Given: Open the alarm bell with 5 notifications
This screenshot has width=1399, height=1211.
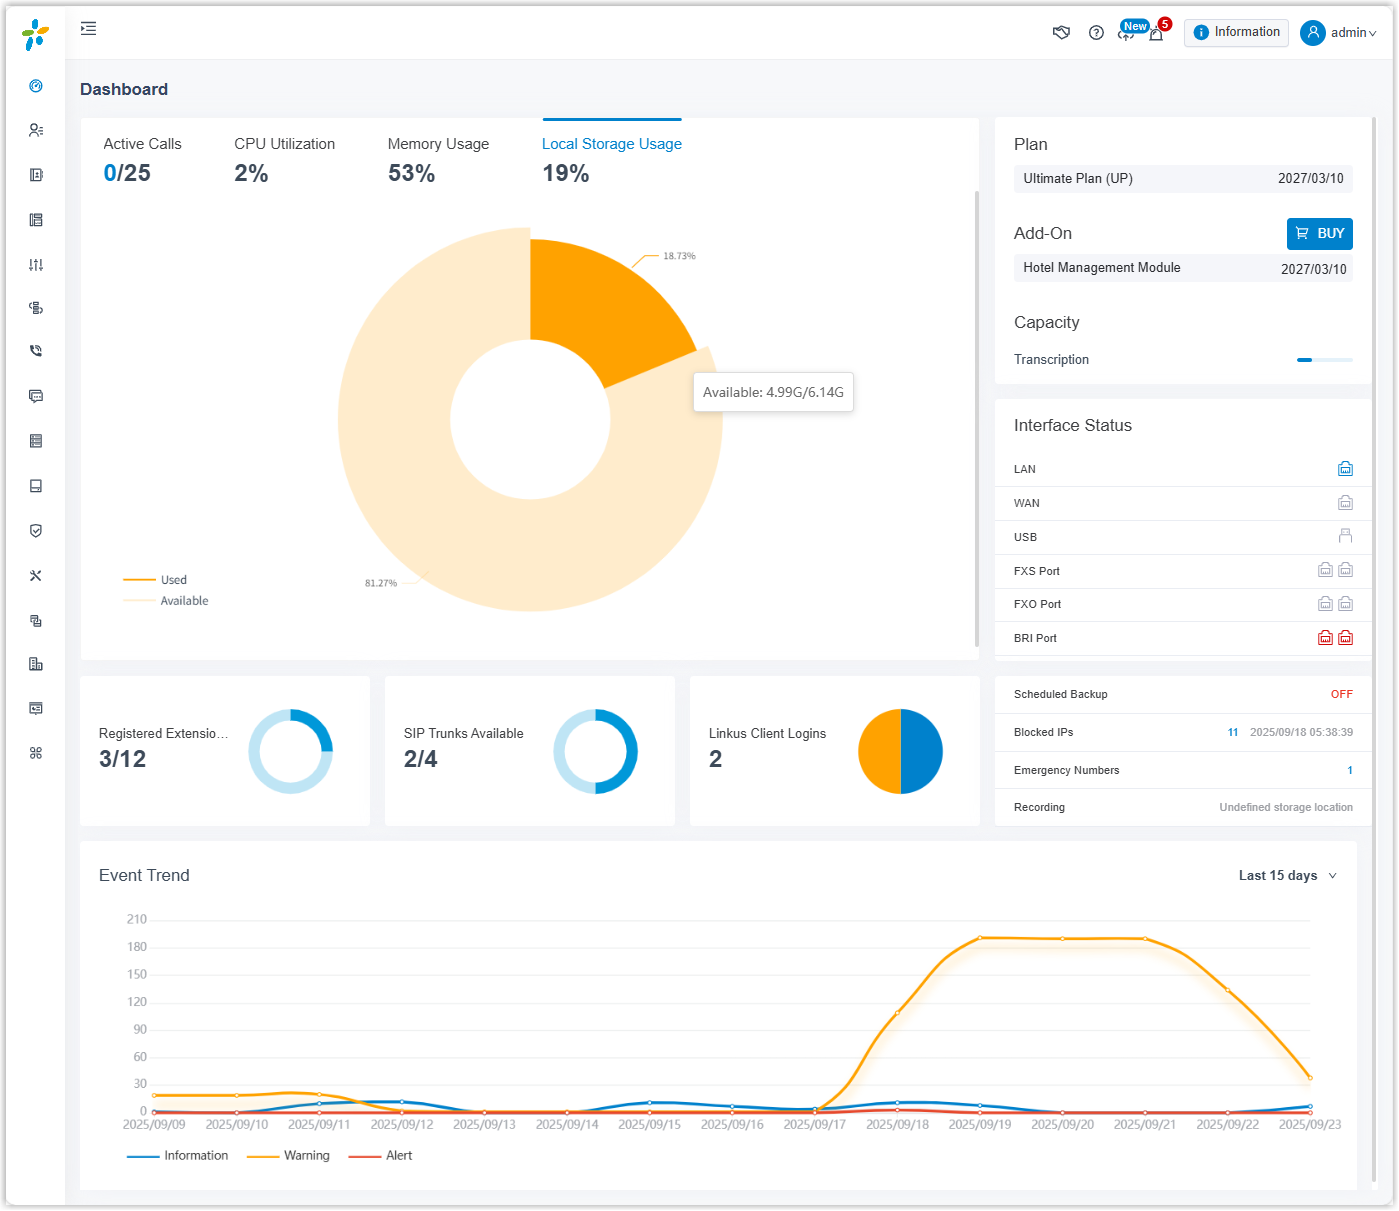Looking at the screenshot, I should [x=1157, y=33].
